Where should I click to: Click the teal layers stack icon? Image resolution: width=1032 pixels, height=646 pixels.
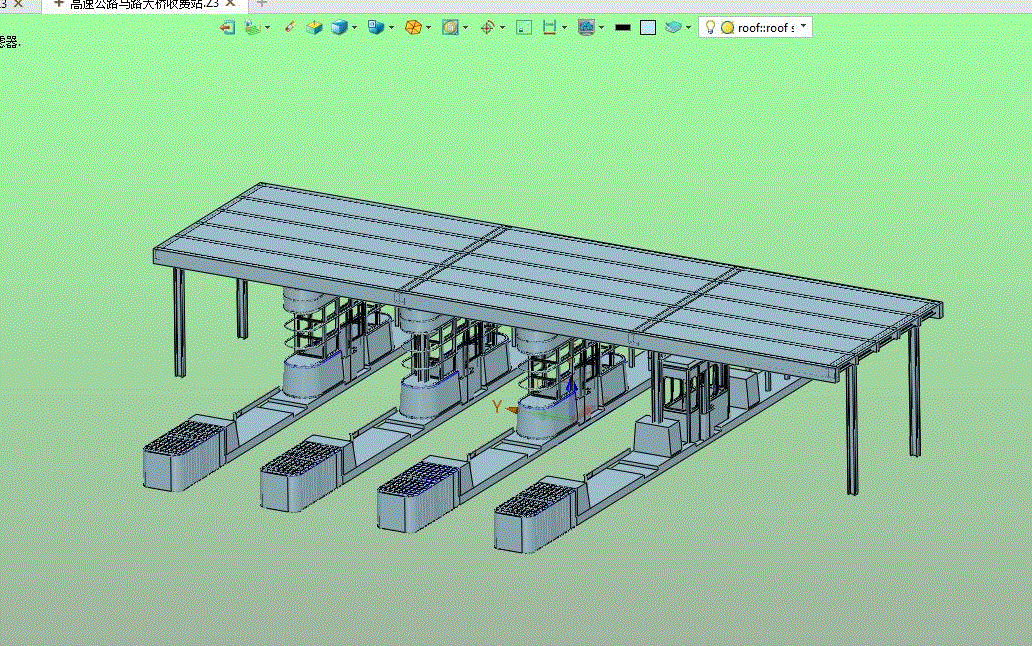[673, 27]
